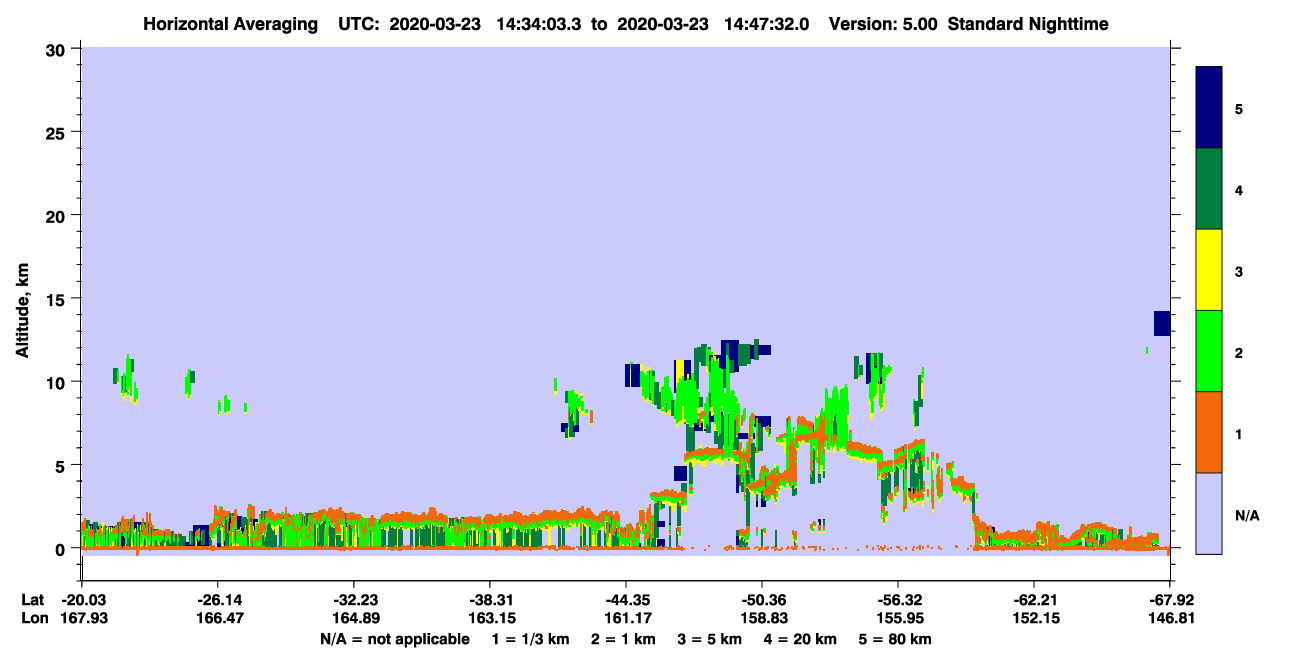Click the latitude value -38.31
Image resolution: width=1300 pixels, height=667 pixels.
[x=490, y=600]
